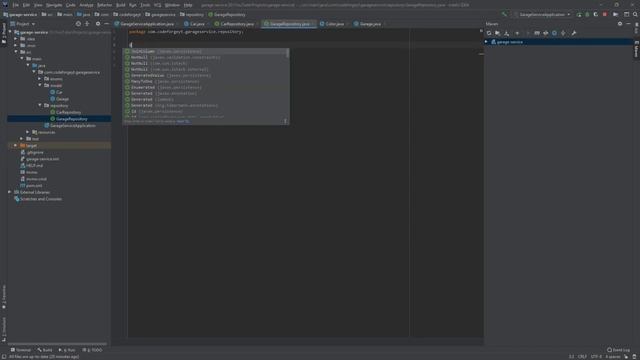Open the Navigate menu

point(54,5)
